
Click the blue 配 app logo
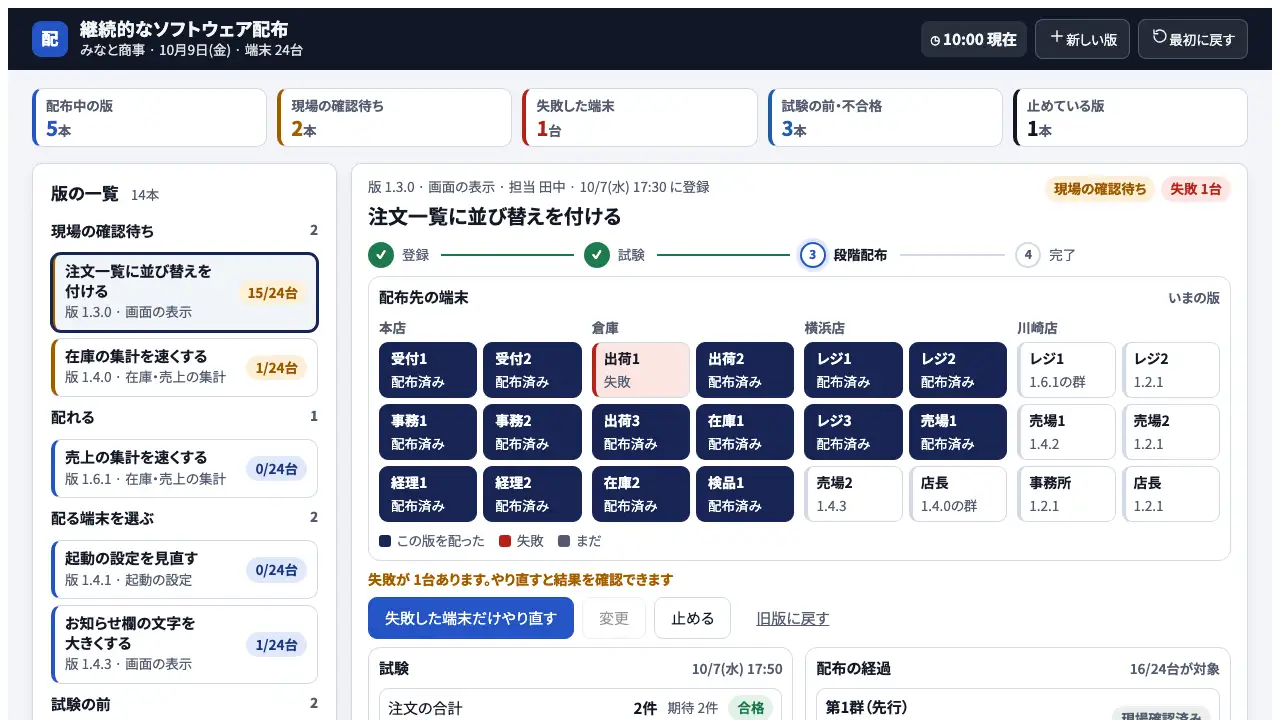click(x=50, y=39)
